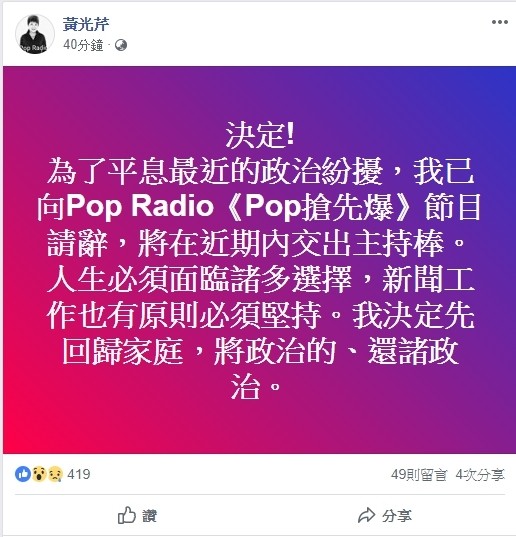Click the 《Pop搶先爆》 program name text
The image size is (516, 537).
click(318, 207)
